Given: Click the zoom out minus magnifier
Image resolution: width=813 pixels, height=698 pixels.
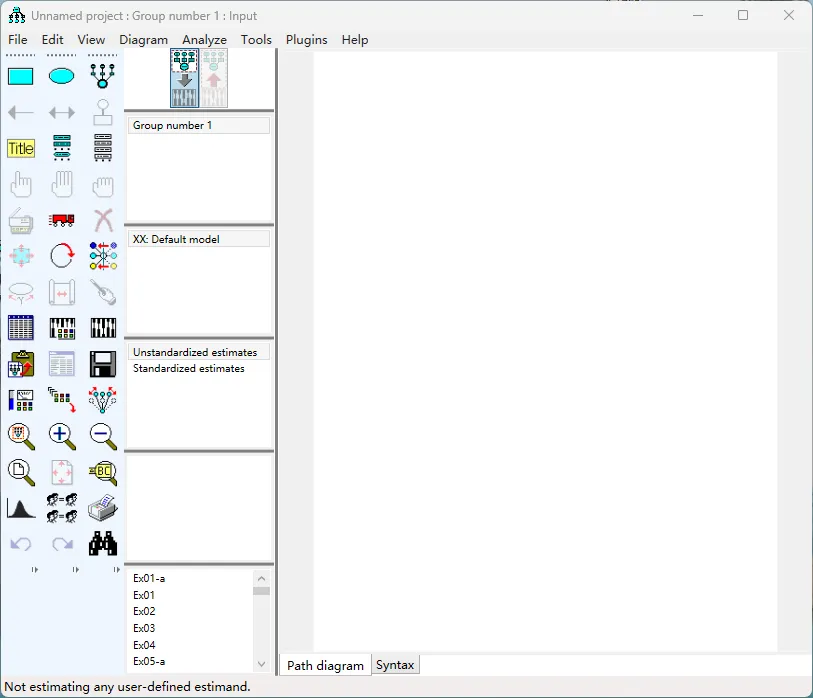Looking at the screenshot, I should tap(103, 437).
